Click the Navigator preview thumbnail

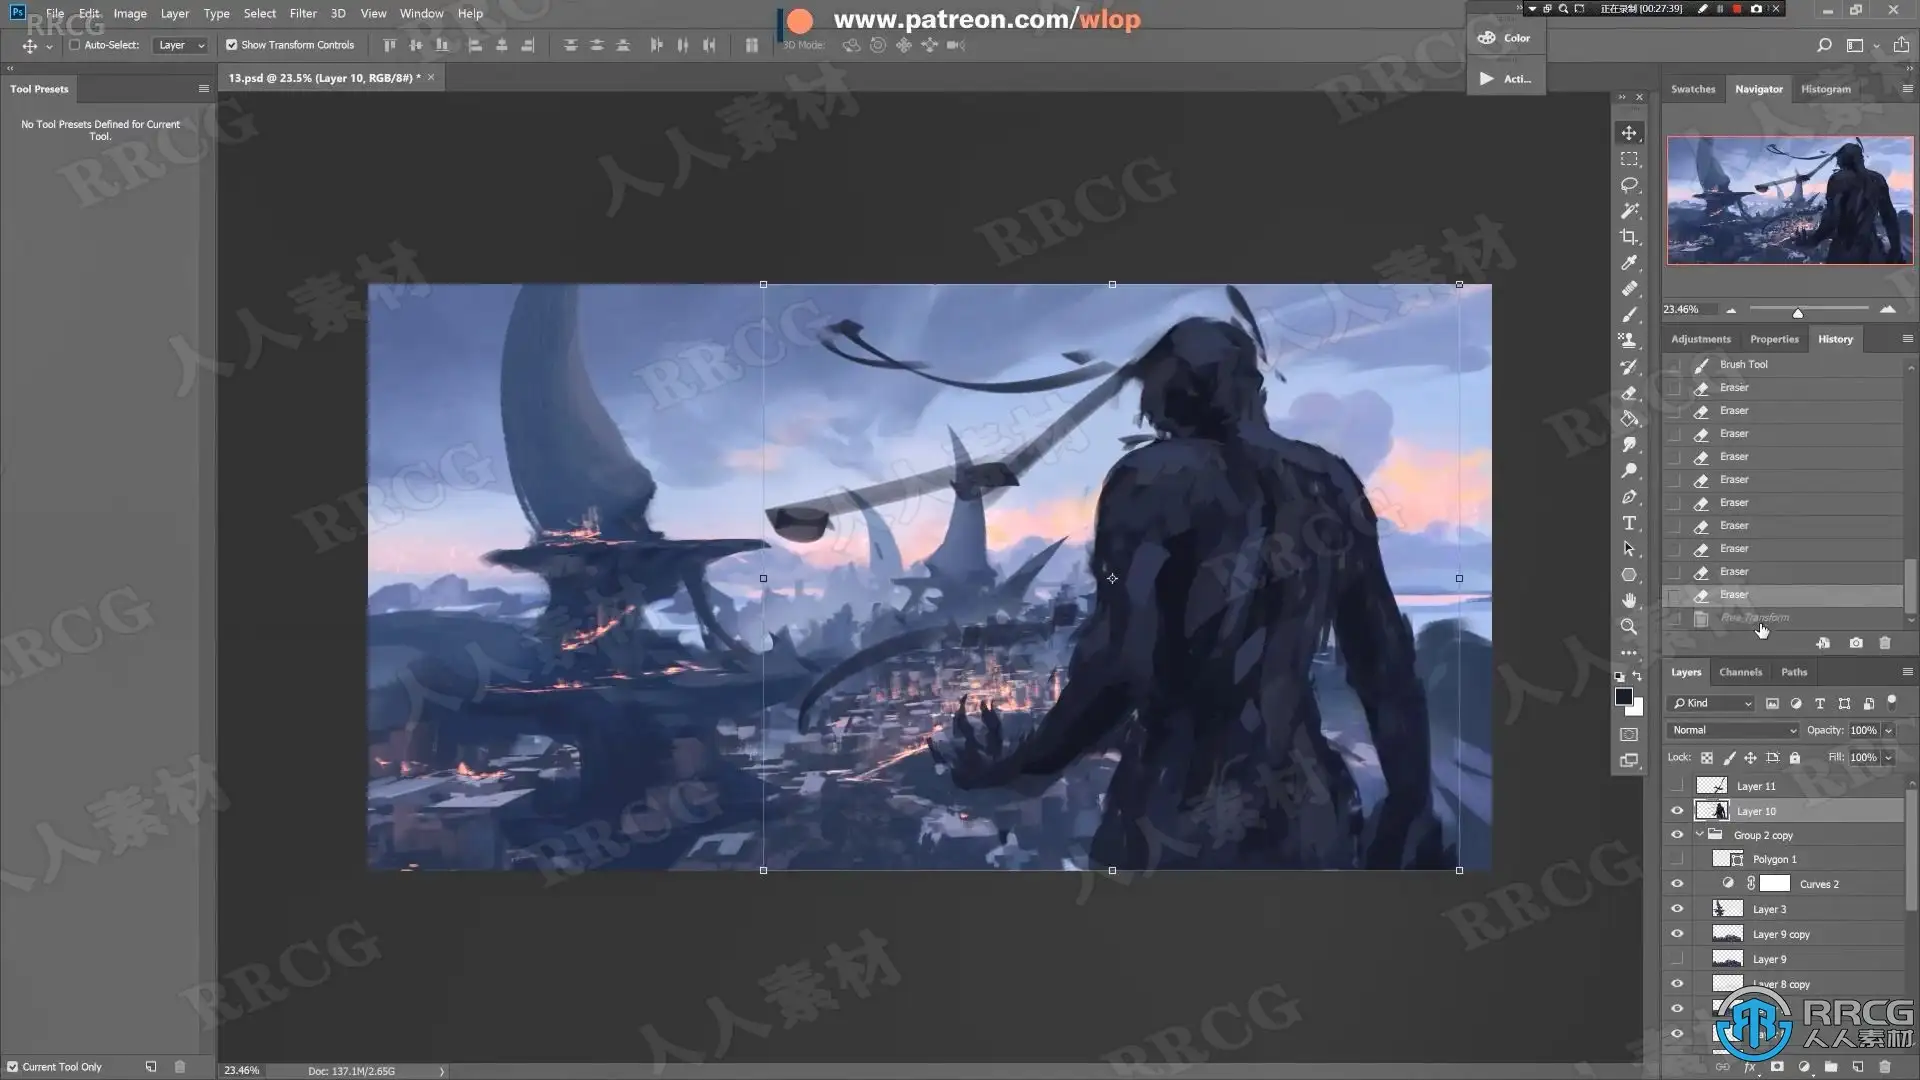pos(1789,200)
